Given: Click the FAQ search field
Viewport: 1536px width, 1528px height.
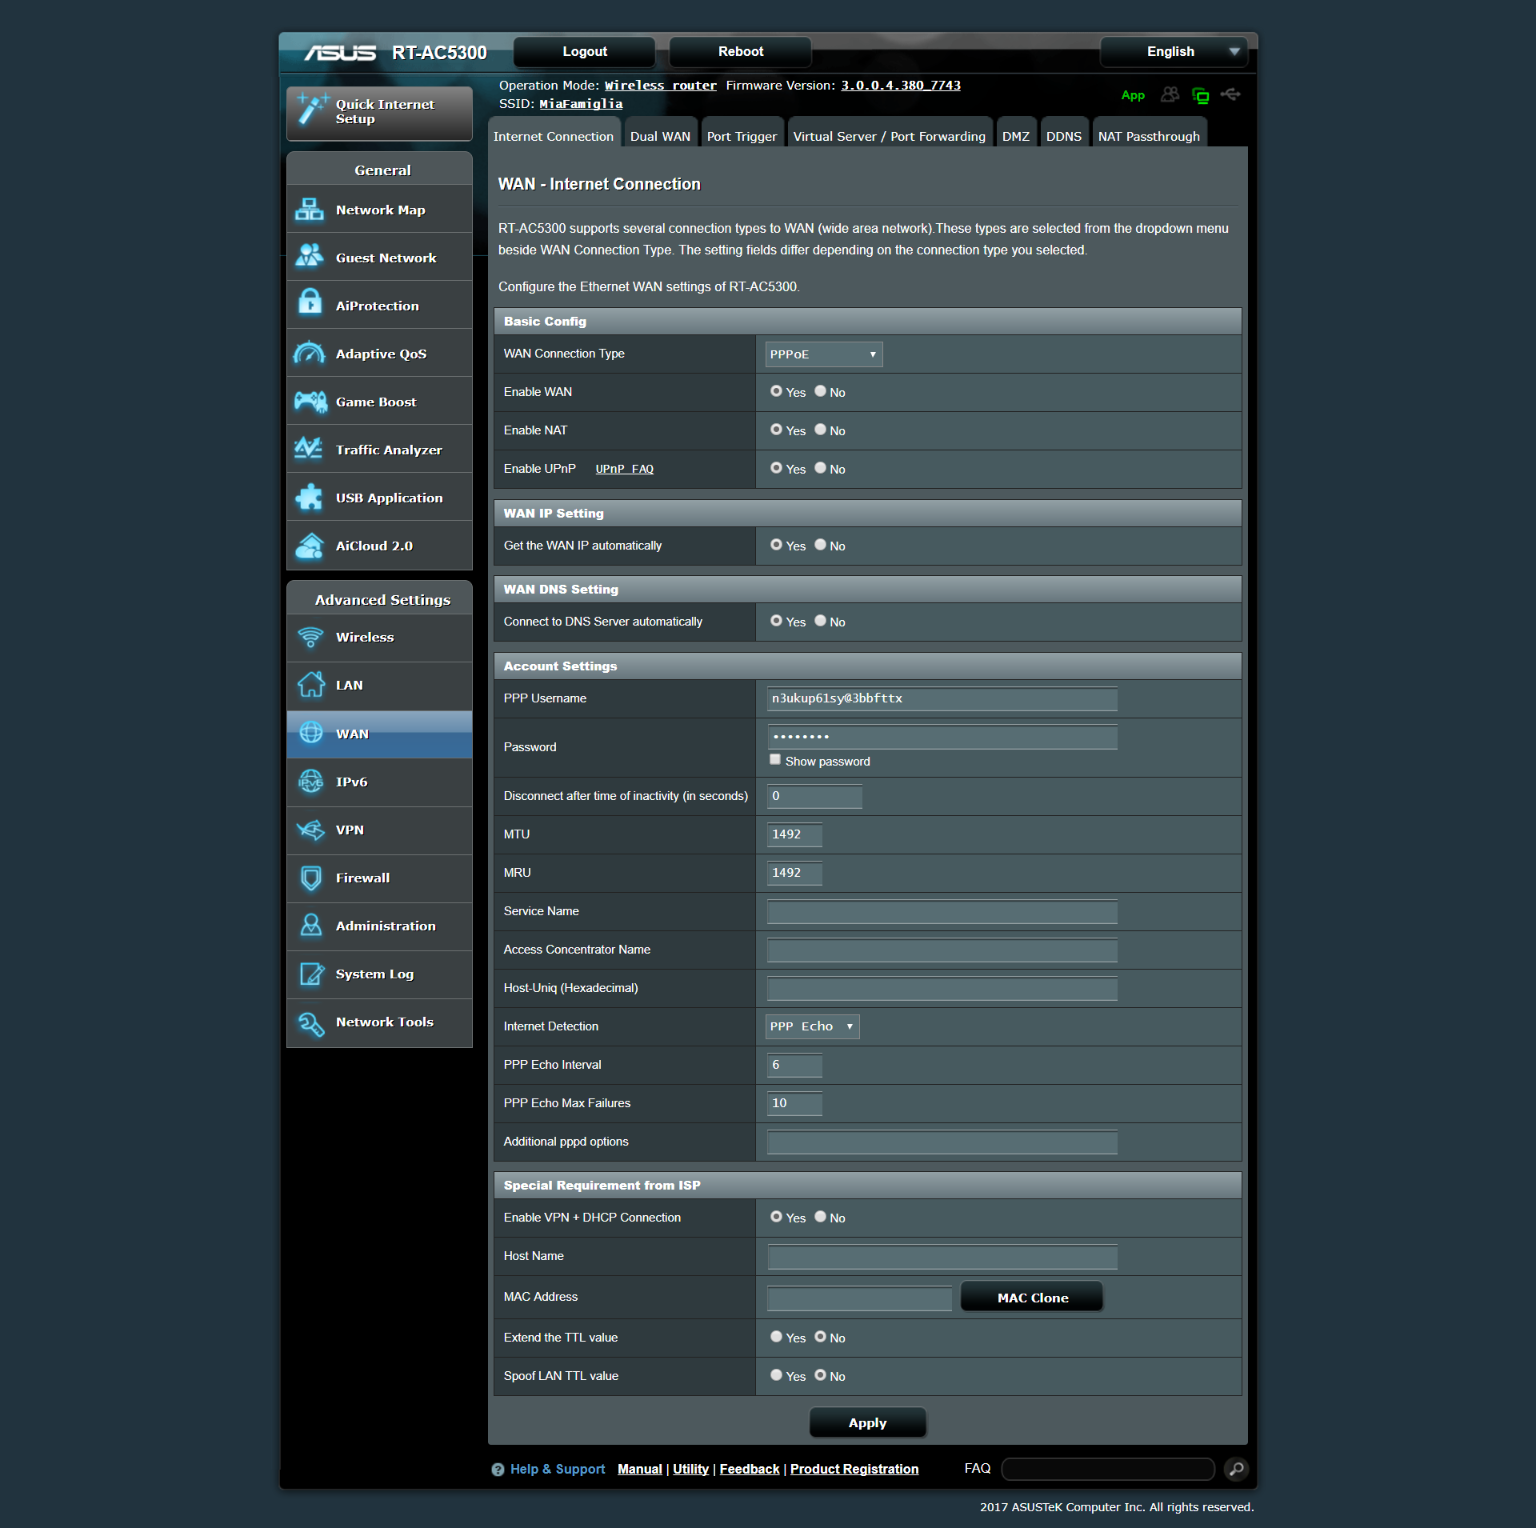Looking at the screenshot, I should click(1108, 1469).
